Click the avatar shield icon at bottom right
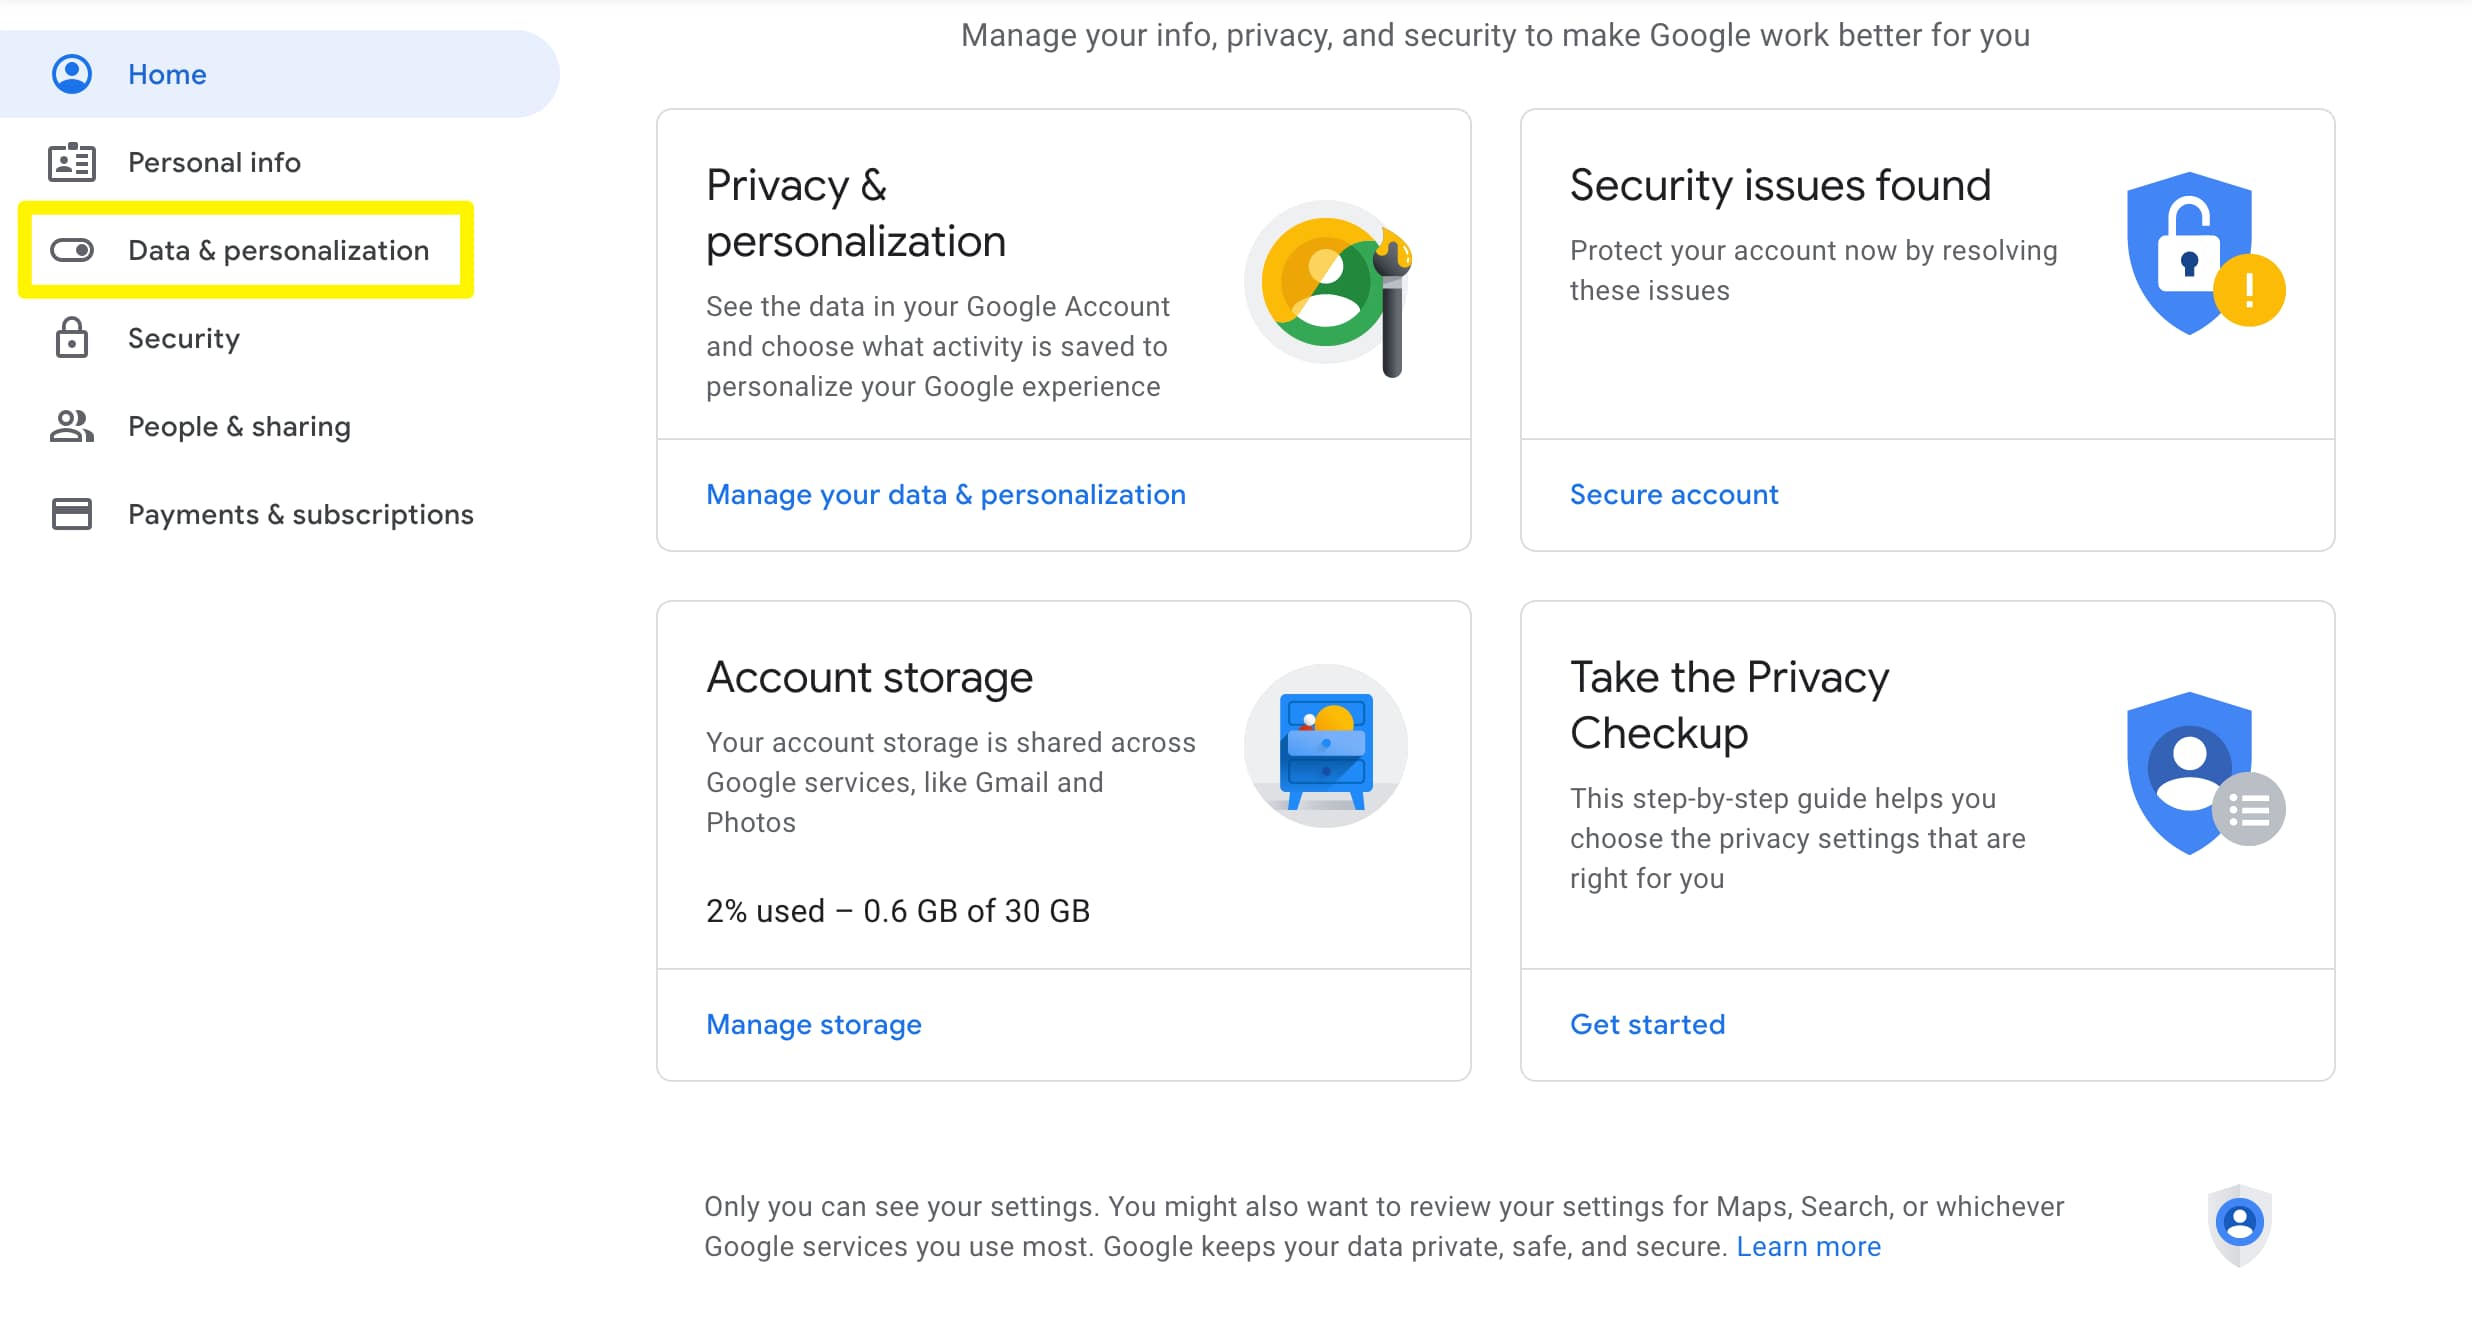The height and width of the screenshot is (1344, 2472). point(2239,1224)
